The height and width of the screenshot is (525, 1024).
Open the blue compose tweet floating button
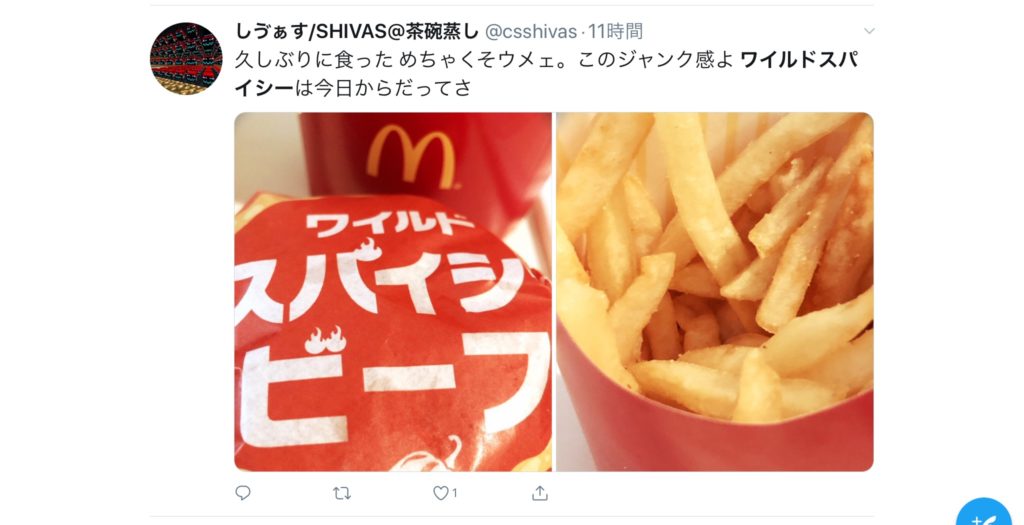point(985,513)
